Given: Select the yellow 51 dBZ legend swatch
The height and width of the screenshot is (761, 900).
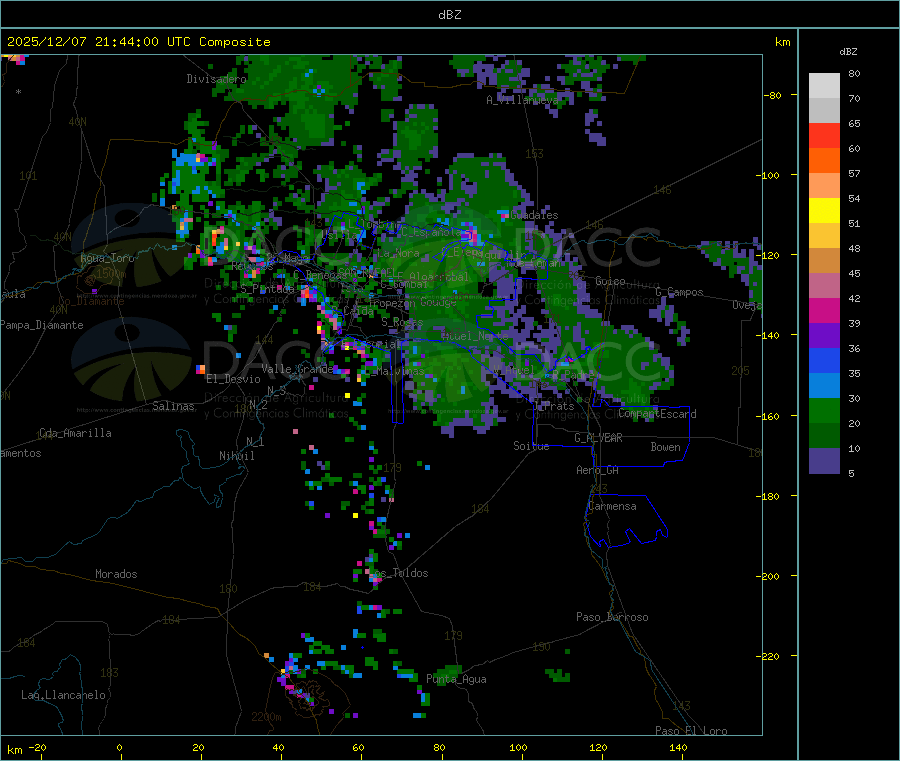Looking at the screenshot, I should tap(824, 211).
